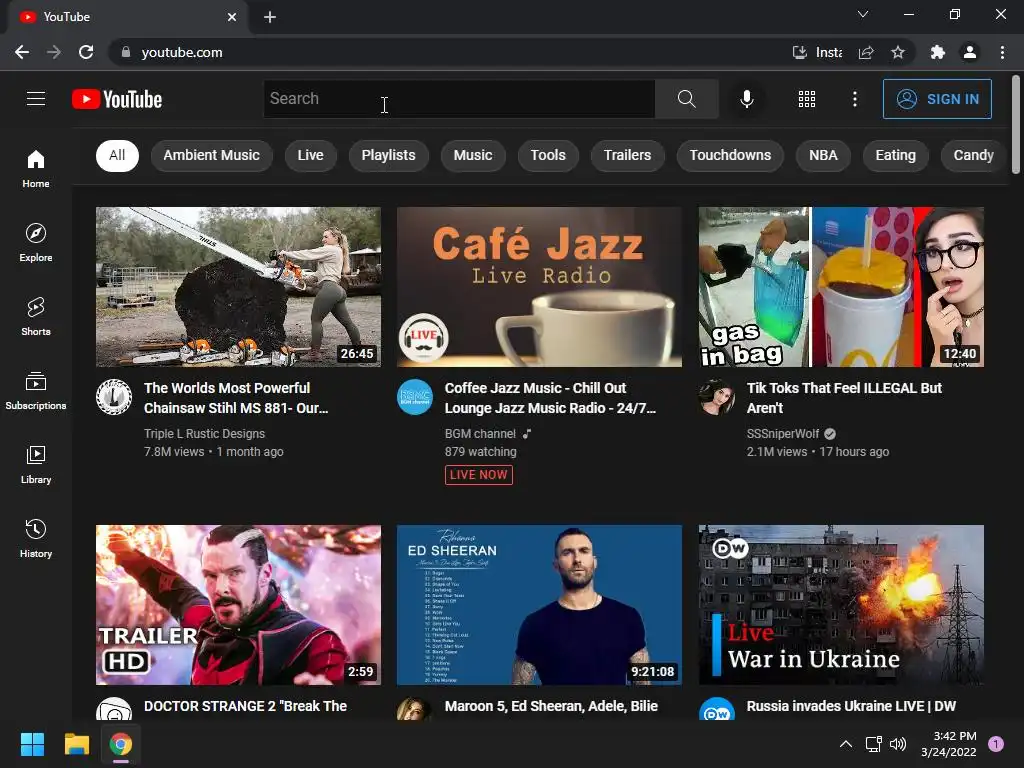Select the Playlists filter chip
The width and height of the screenshot is (1024, 768).
(x=389, y=155)
